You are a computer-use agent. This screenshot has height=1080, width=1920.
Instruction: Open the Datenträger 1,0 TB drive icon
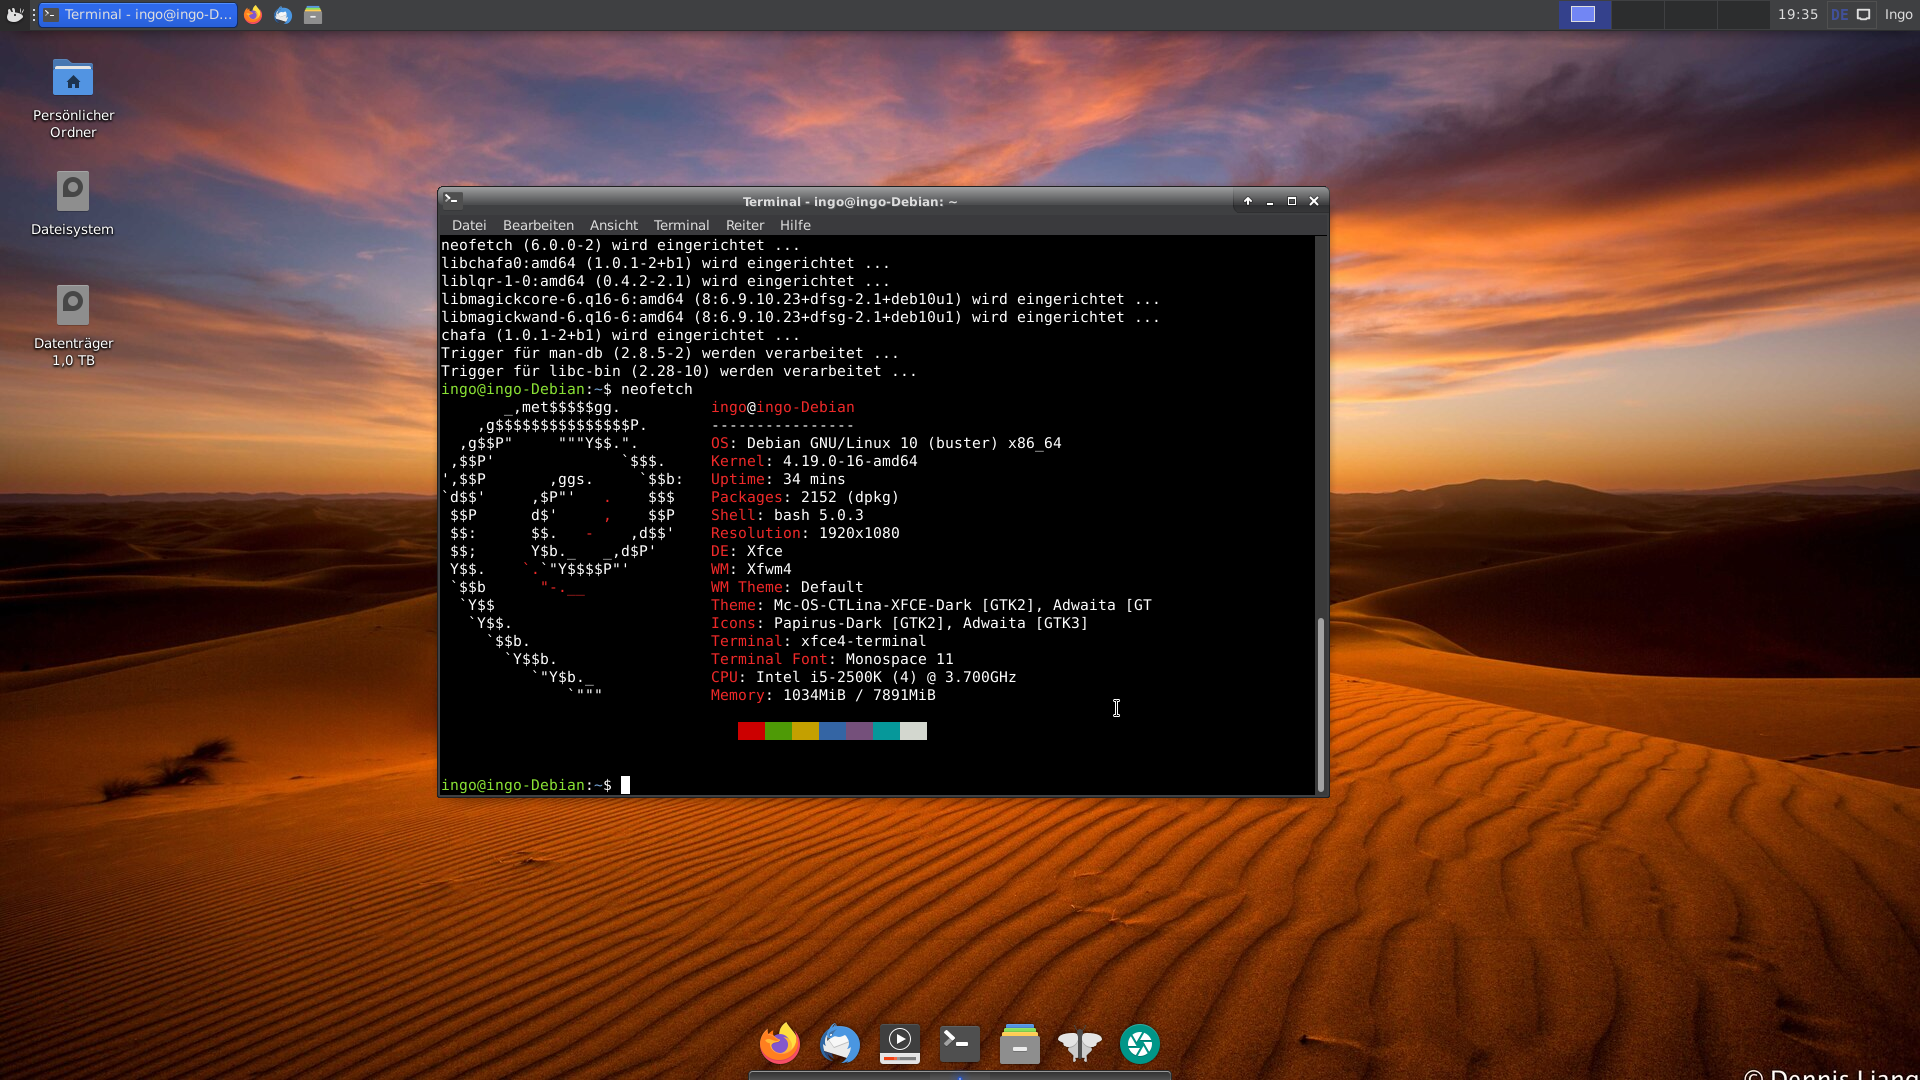(73, 306)
